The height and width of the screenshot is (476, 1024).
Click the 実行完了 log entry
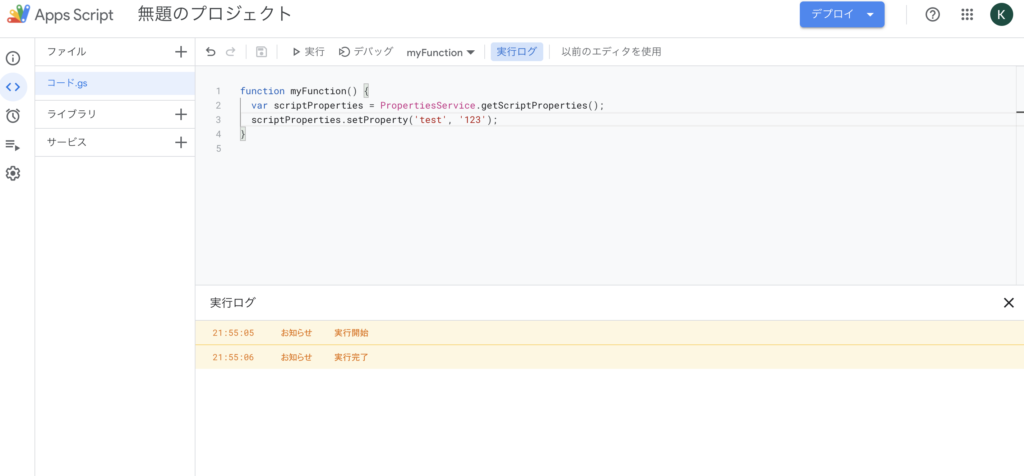tap(609, 357)
